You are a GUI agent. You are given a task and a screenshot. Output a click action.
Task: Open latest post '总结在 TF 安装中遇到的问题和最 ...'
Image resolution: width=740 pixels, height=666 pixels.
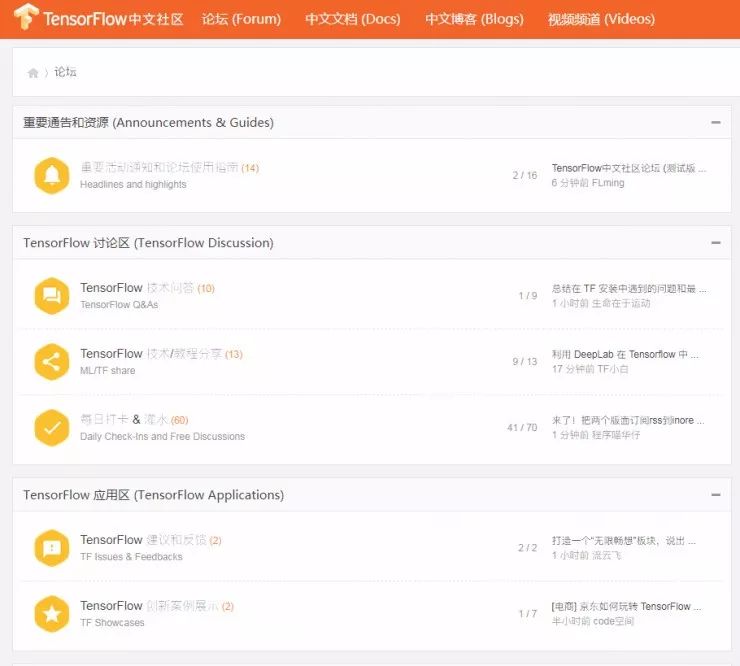click(x=629, y=288)
